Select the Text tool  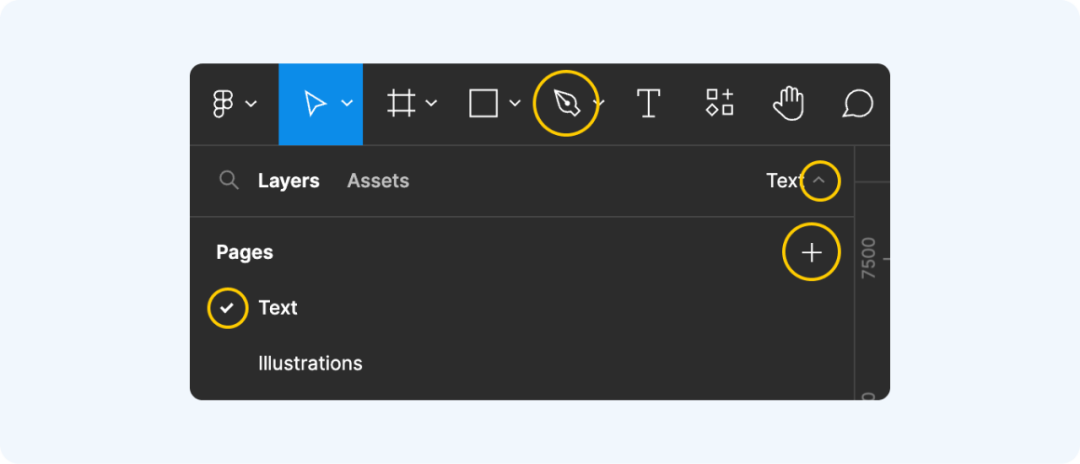pos(648,103)
